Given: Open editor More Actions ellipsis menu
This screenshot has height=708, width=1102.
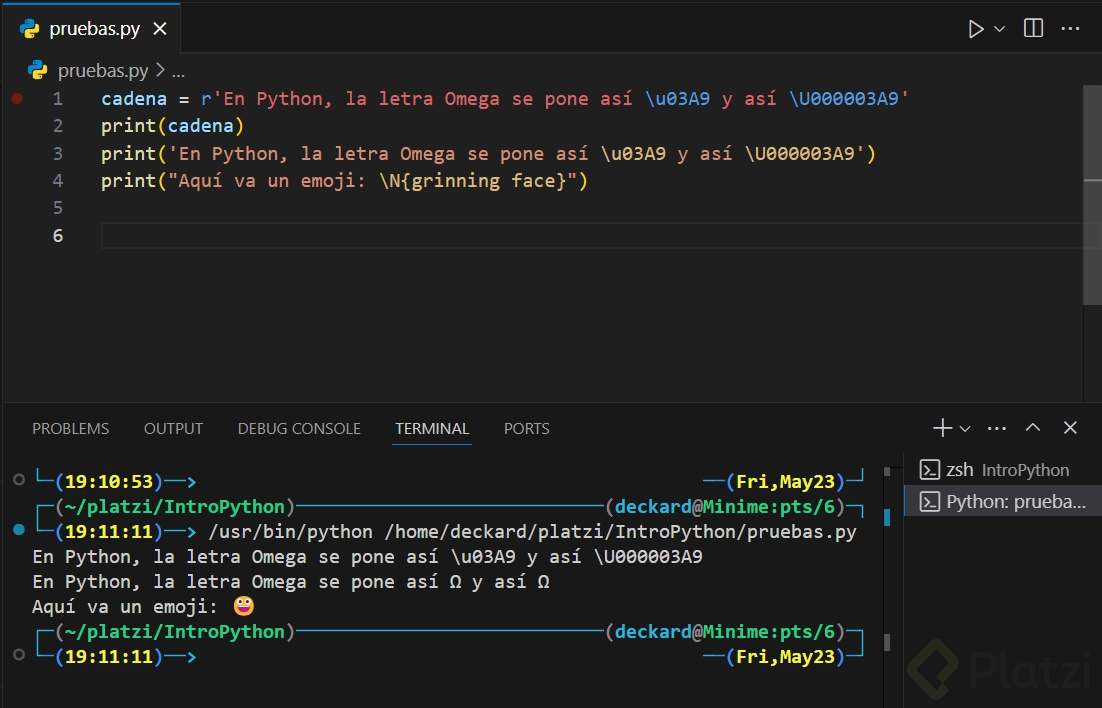Looking at the screenshot, I should pyautogui.click(x=1070, y=29).
